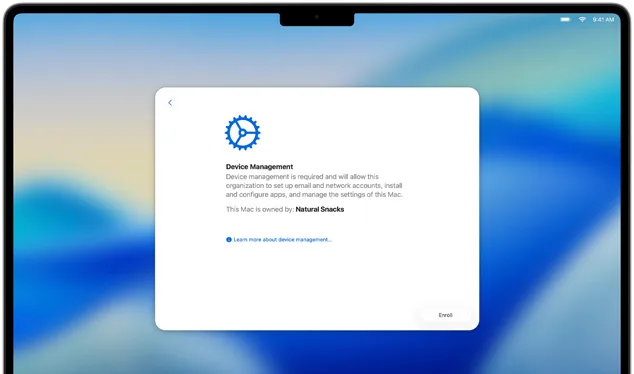Click the 'This Mac is owned by:' label
The width and height of the screenshot is (634, 374).
pyautogui.click(x=260, y=209)
